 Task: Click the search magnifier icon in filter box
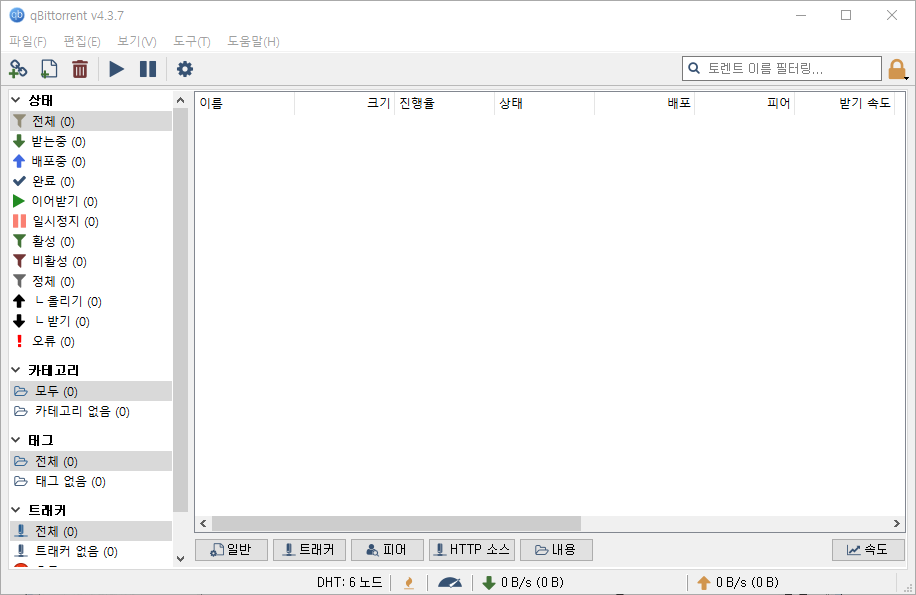694,68
